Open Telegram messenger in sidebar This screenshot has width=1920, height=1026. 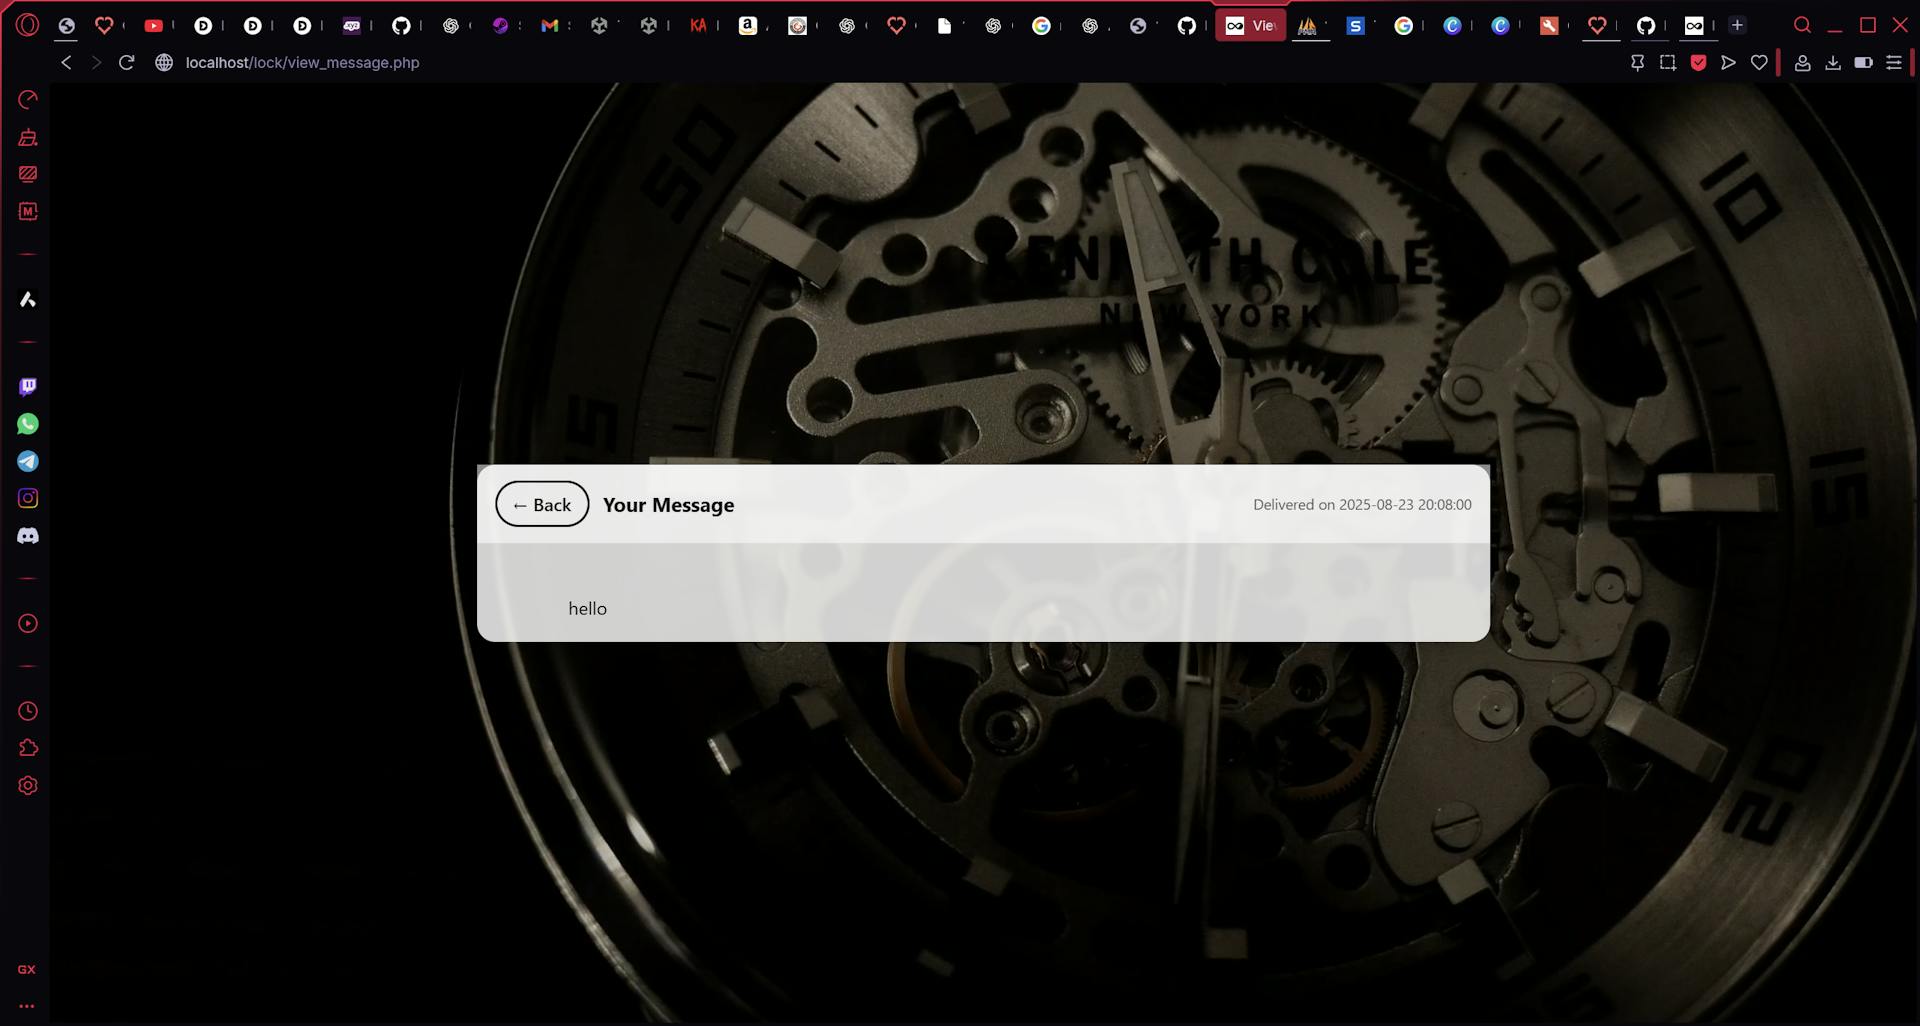coord(28,461)
